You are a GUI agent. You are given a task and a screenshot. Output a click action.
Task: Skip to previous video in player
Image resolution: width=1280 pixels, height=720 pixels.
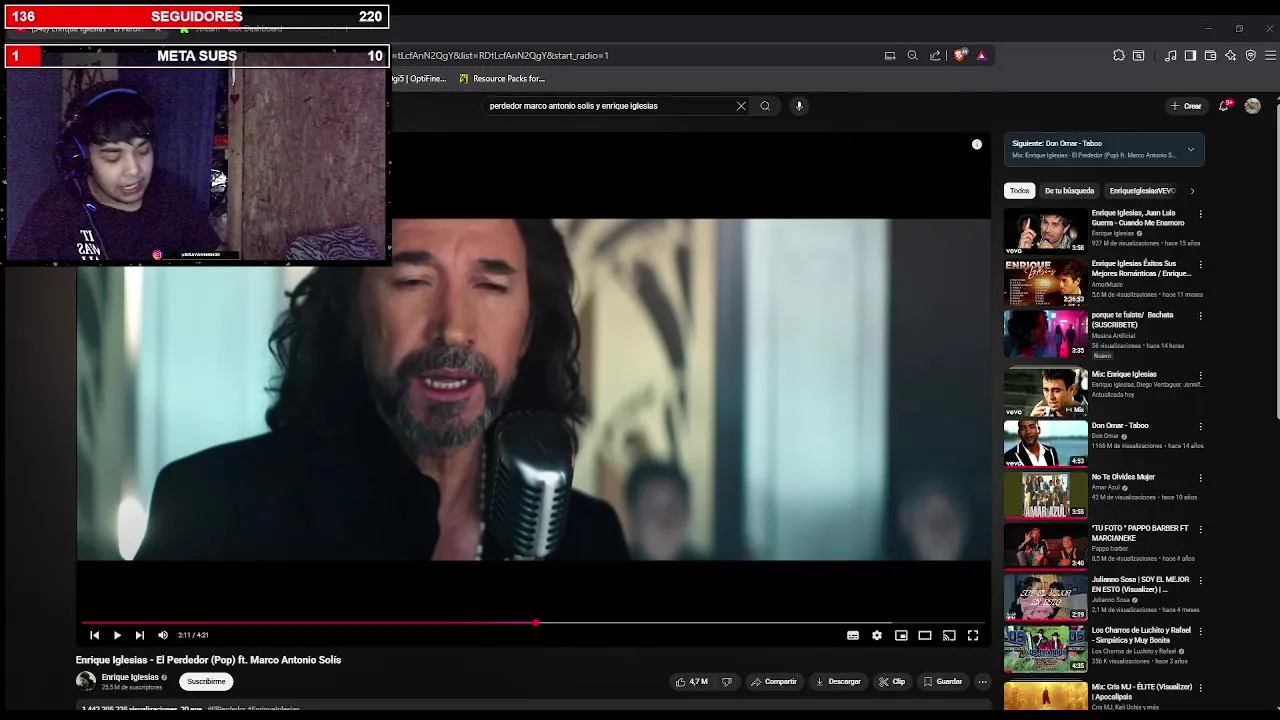click(94, 635)
